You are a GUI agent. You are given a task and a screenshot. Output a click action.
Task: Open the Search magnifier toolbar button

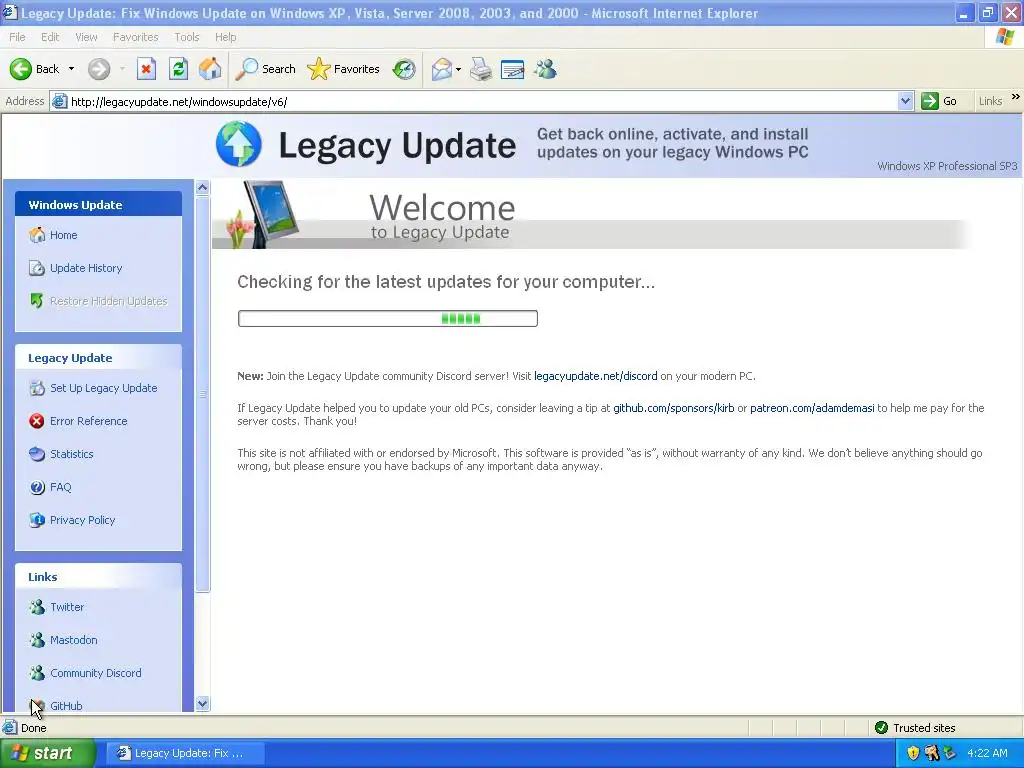coord(266,69)
